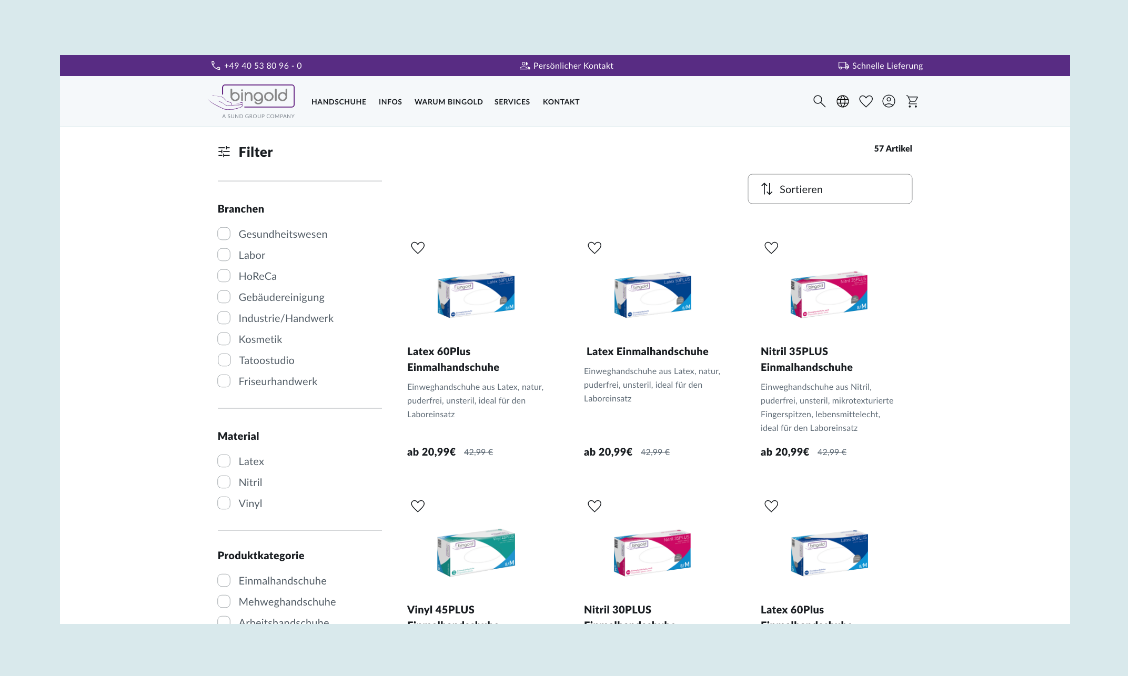
Task: Open the WARUM BINGOLD menu item
Action: 448,102
